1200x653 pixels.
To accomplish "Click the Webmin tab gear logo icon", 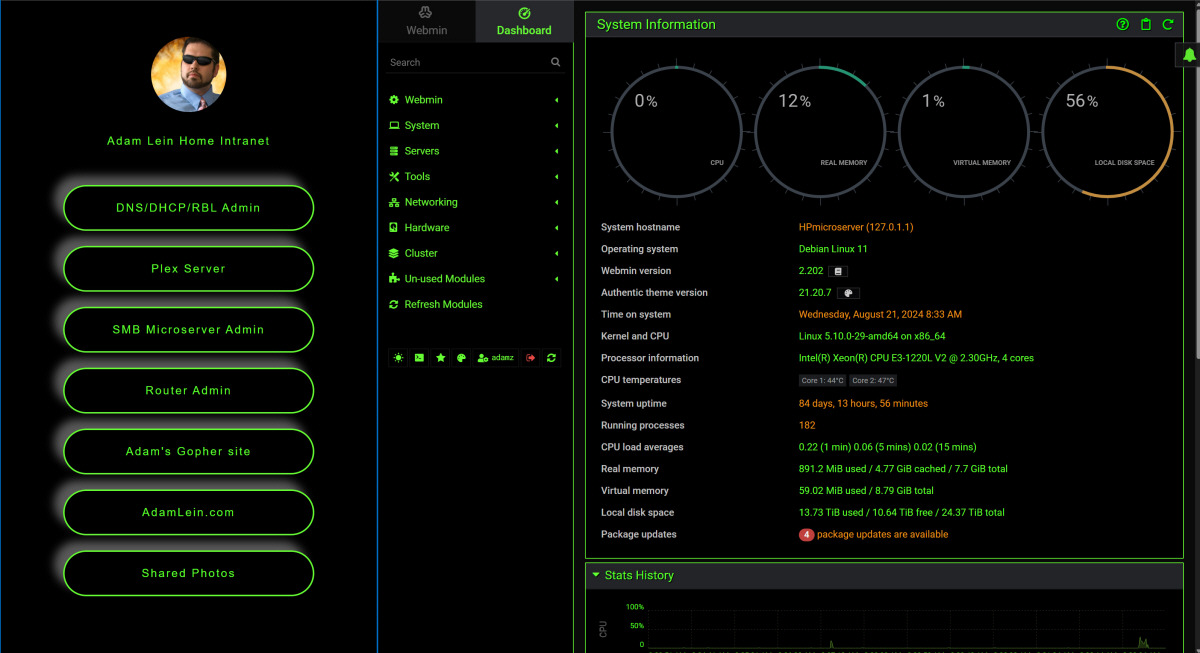I will [426, 12].
